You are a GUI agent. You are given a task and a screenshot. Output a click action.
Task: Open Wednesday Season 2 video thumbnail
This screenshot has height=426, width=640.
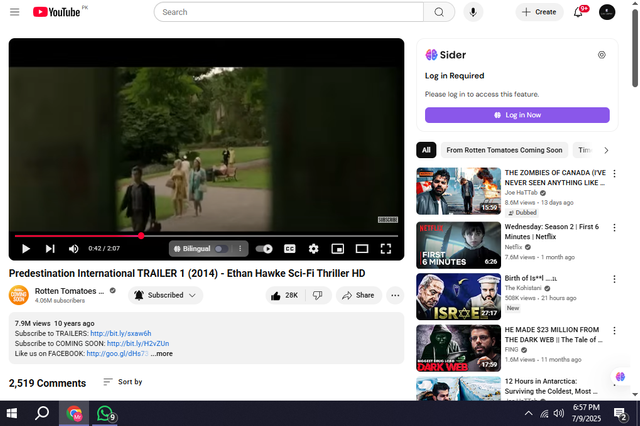tap(458, 245)
